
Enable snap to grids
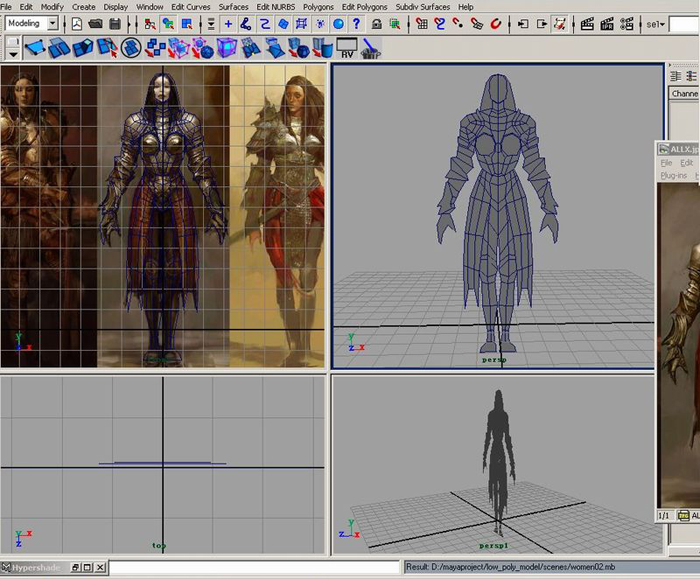pos(422,24)
